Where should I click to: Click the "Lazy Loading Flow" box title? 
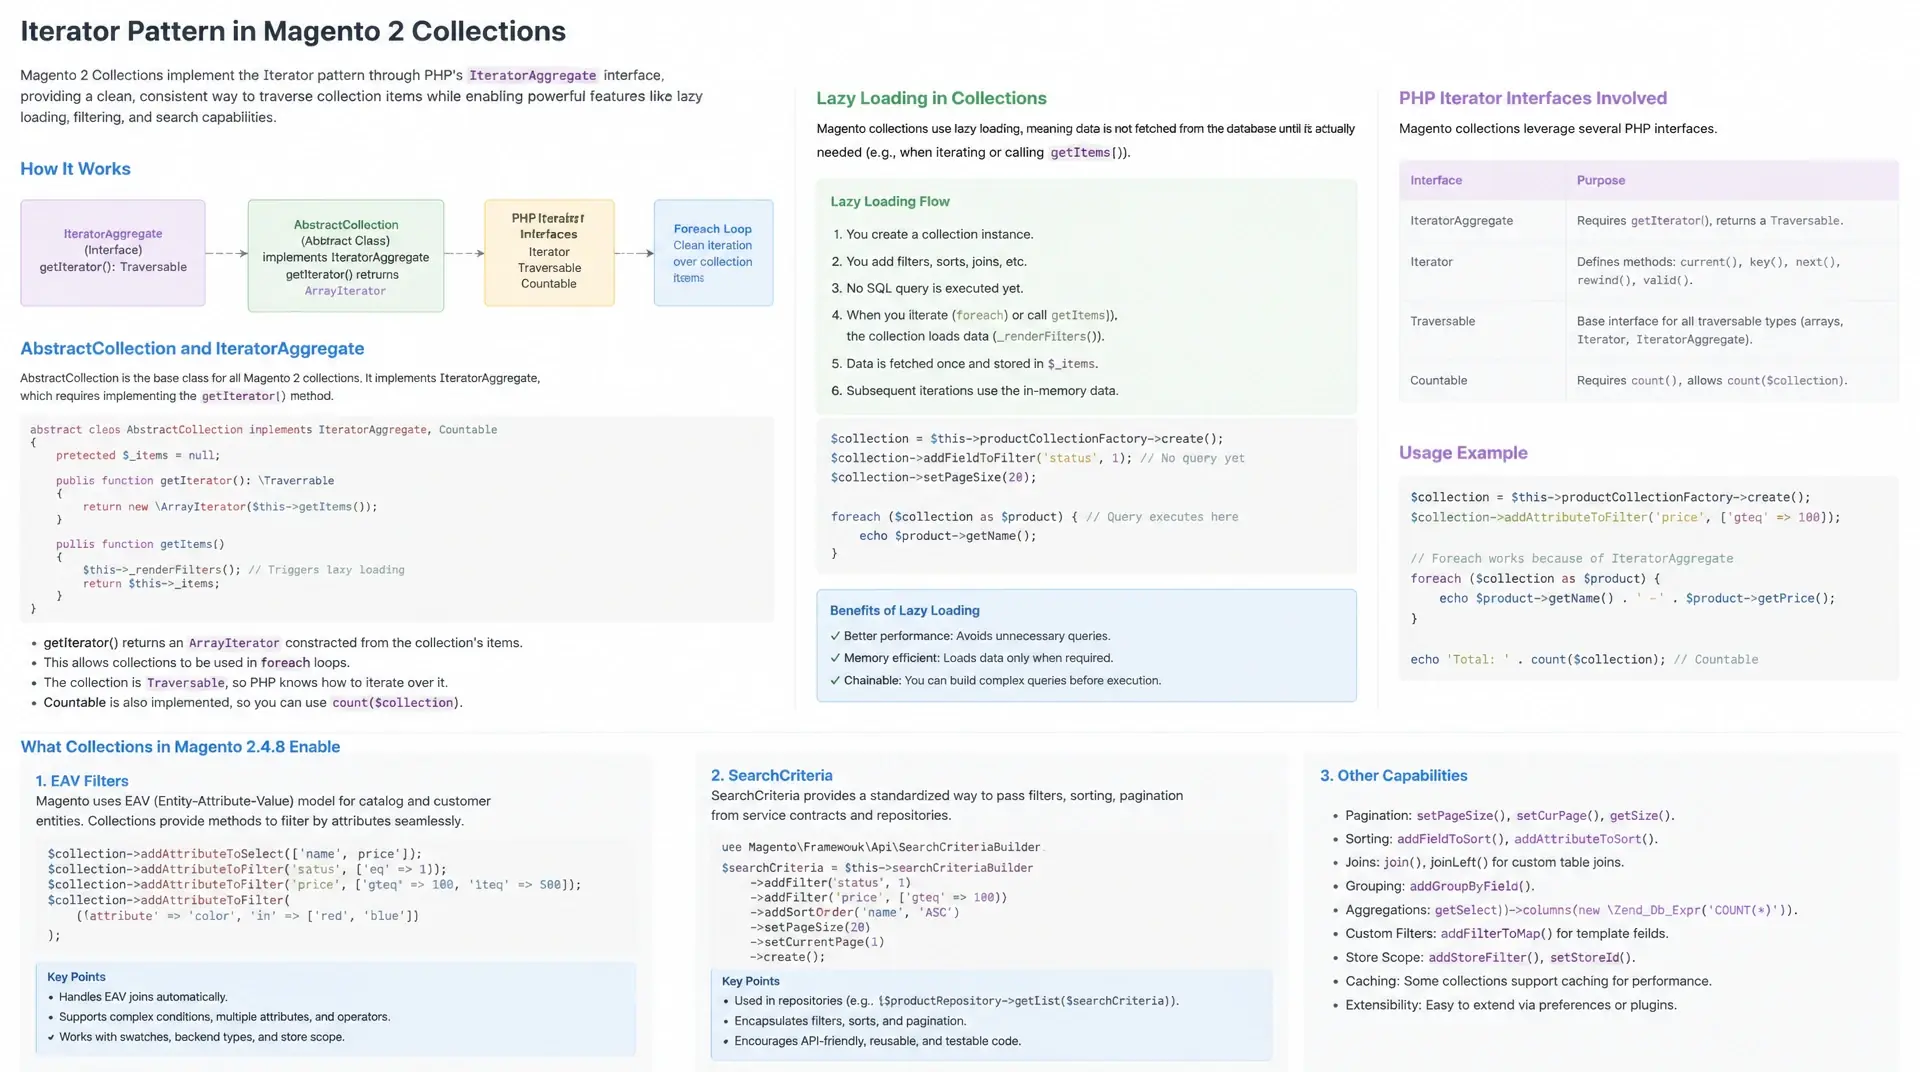[x=890, y=201]
